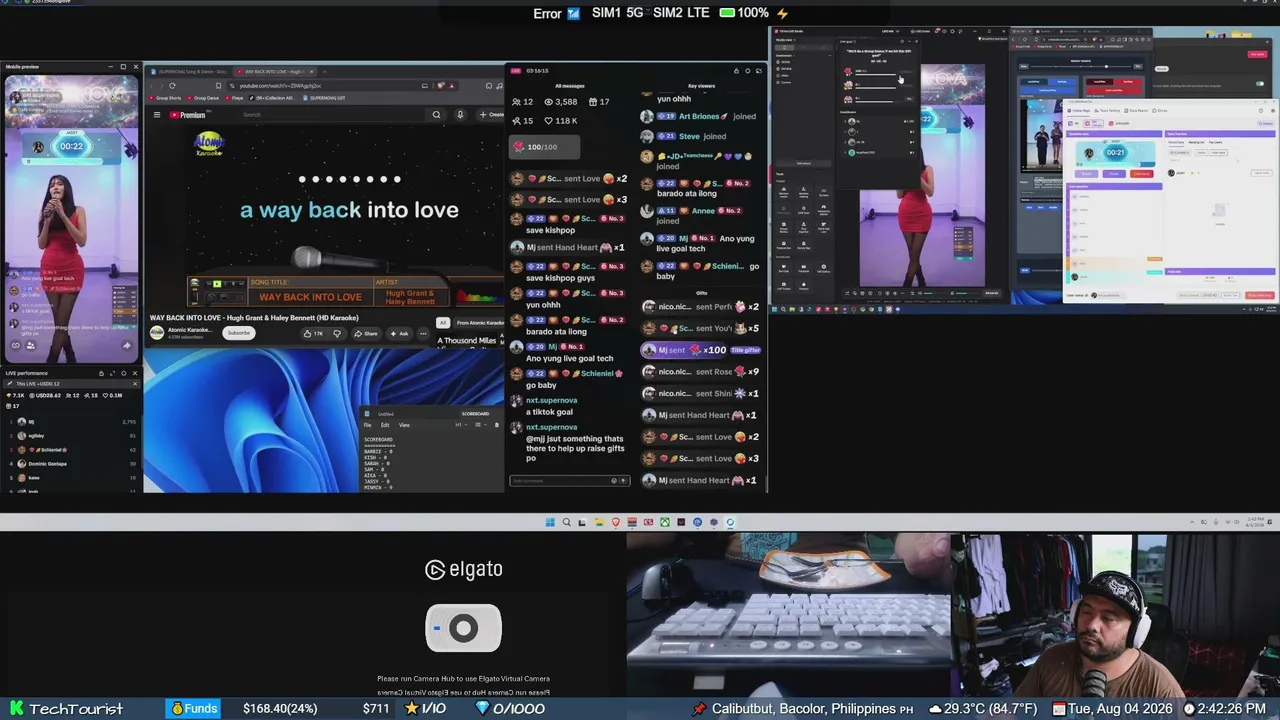The height and width of the screenshot is (720, 1280).
Task: Open Windows taskbar search
Action: point(566,522)
